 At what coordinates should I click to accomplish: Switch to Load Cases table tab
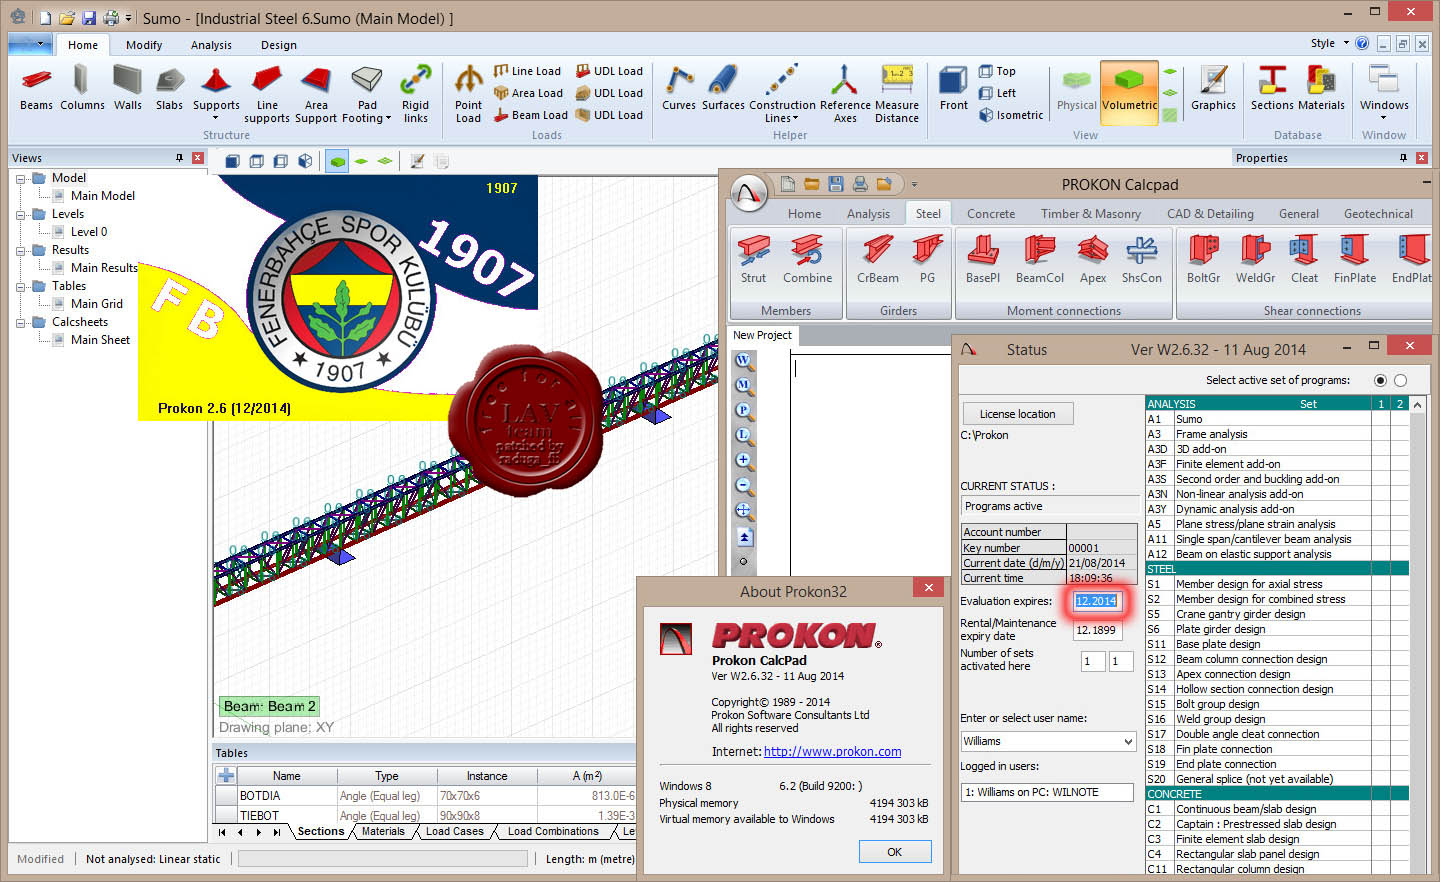coord(454,832)
